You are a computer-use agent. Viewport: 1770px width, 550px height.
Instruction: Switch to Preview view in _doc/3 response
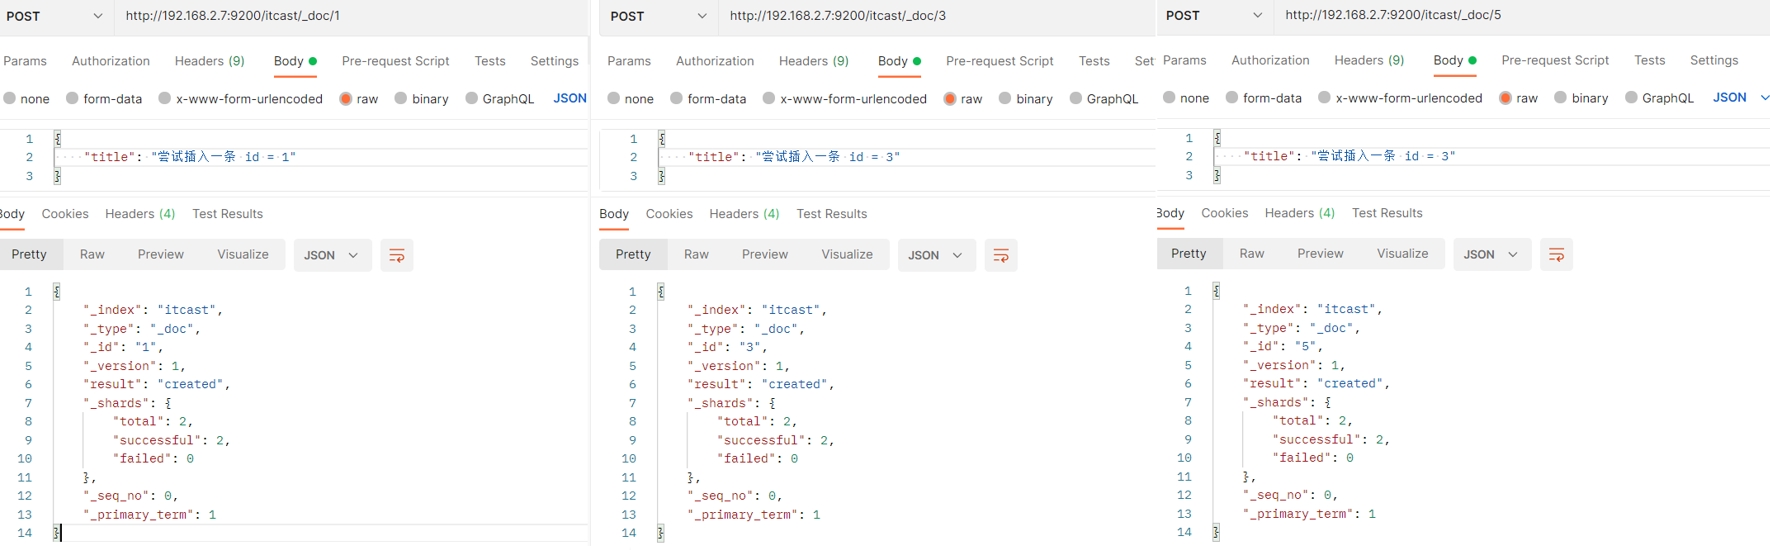pos(765,255)
